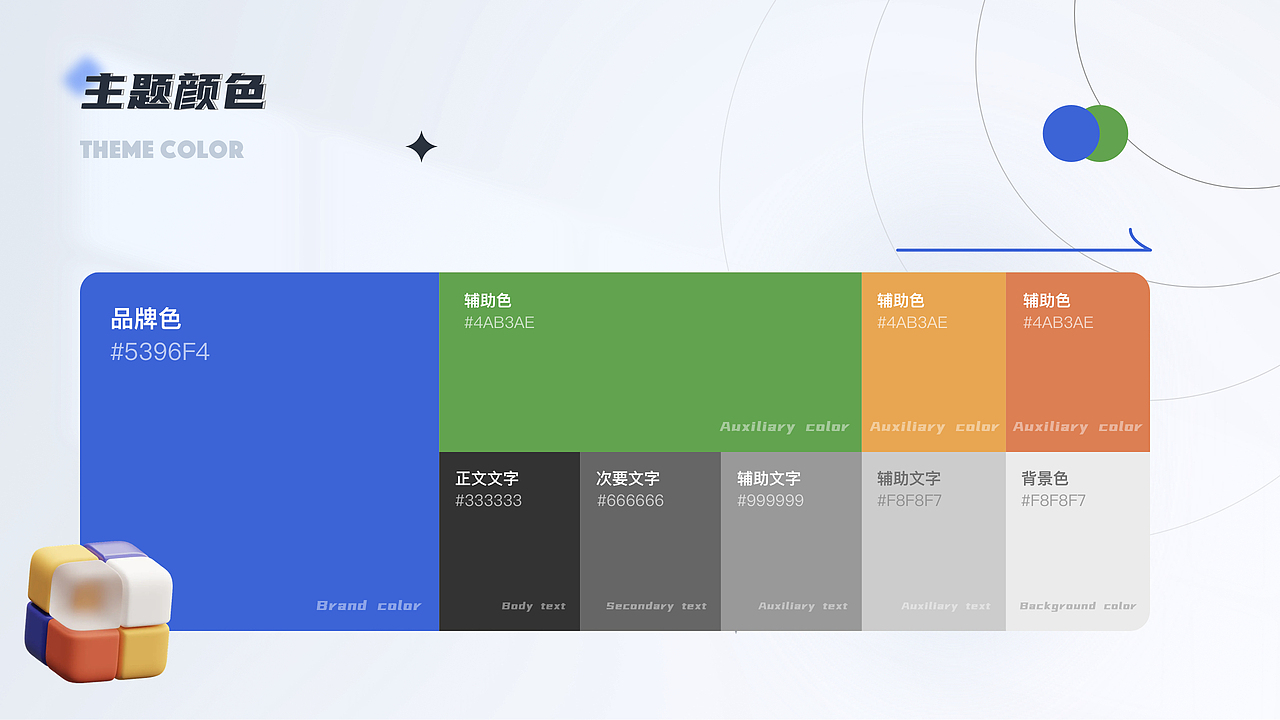Click the 品牌色 label

(x=146, y=319)
